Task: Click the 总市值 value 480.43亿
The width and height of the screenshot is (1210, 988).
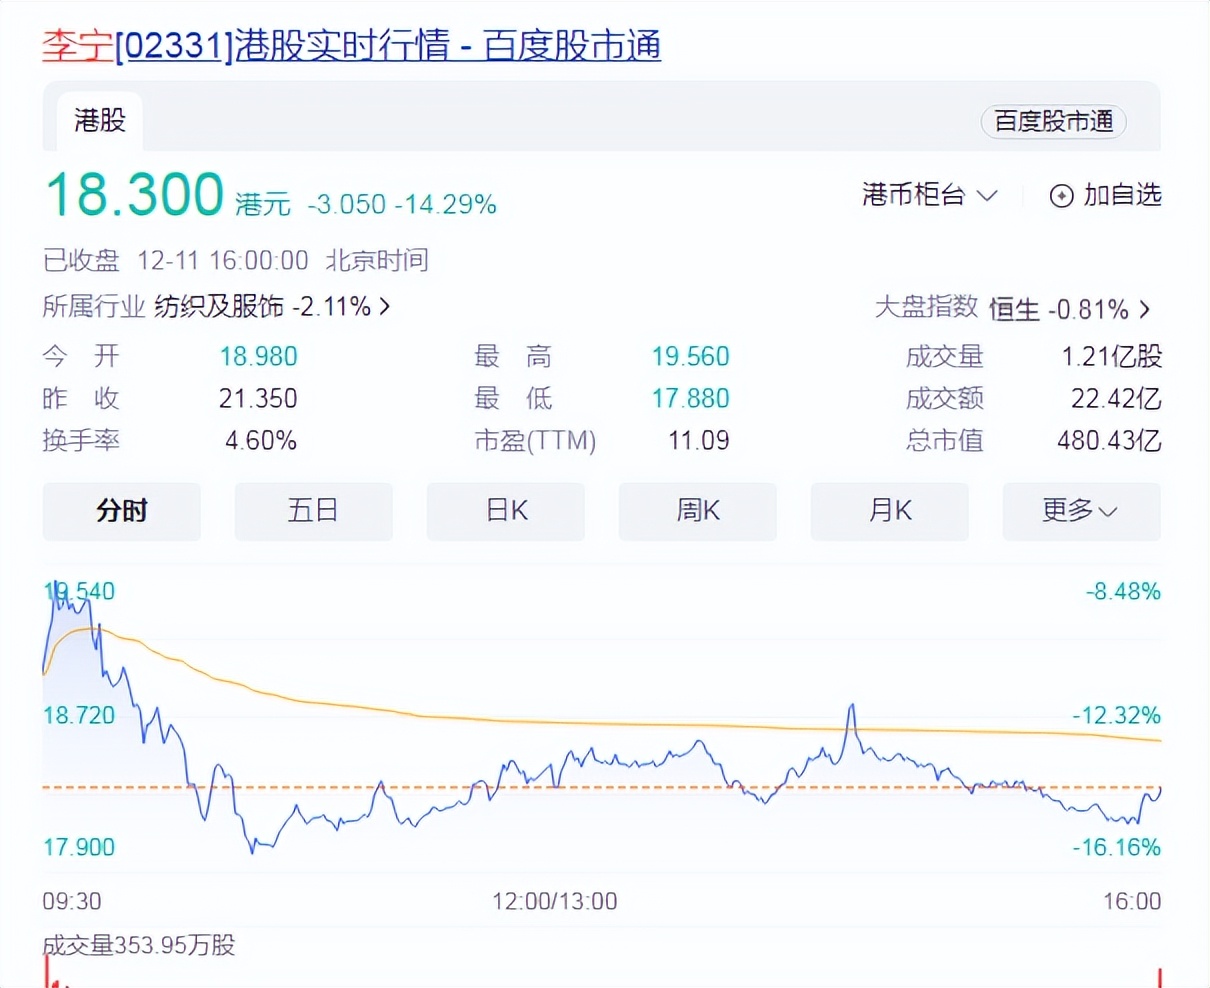Action: [1110, 440]
